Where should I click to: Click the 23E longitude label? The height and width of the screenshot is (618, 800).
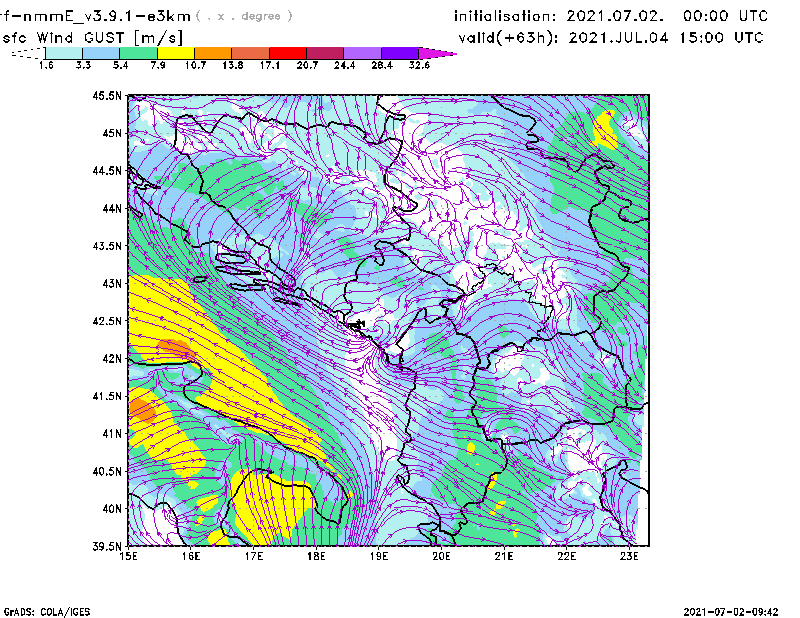point(629,556)
